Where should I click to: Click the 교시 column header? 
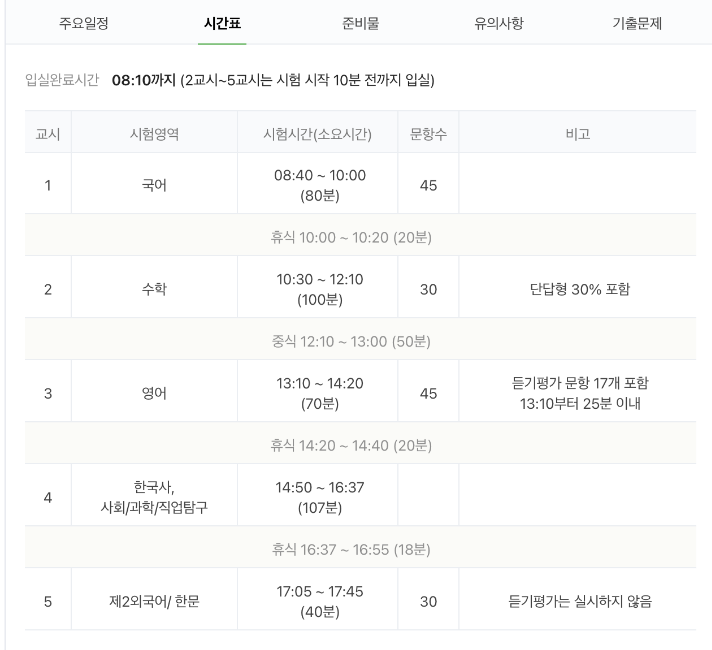coord(48,133)
